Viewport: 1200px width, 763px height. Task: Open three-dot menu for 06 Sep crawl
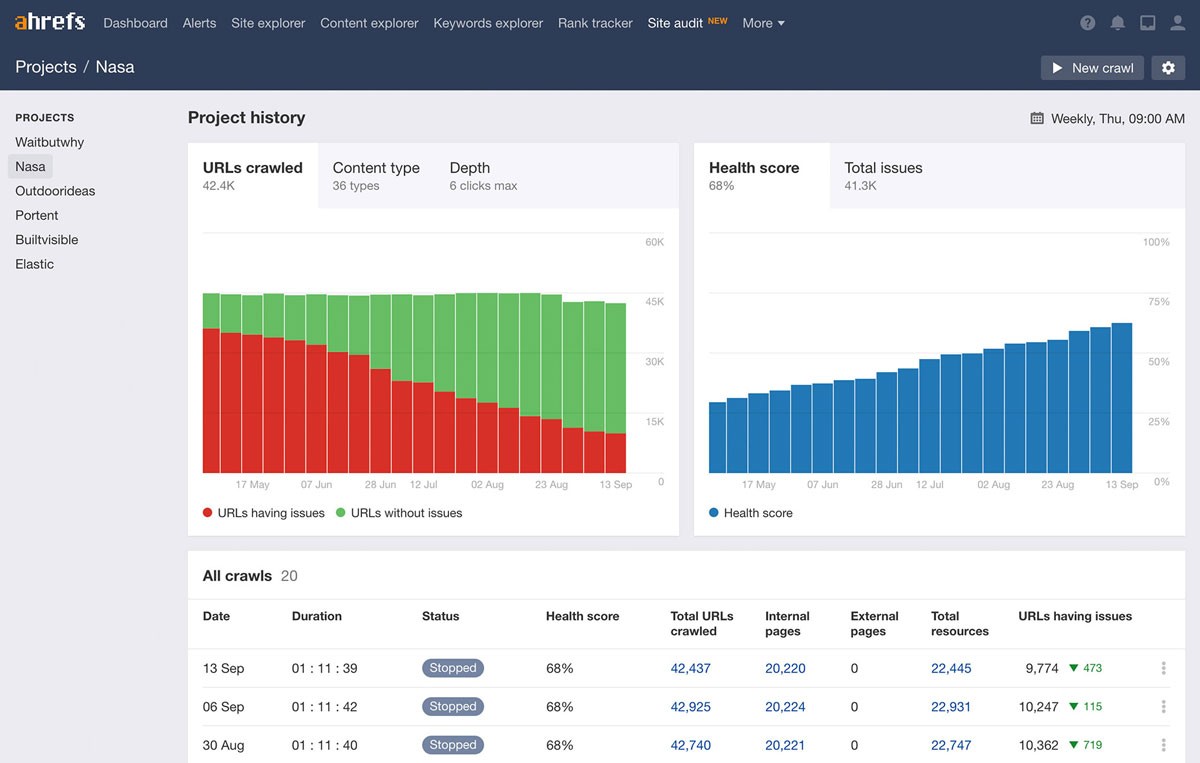click(x=1163, y=707)
